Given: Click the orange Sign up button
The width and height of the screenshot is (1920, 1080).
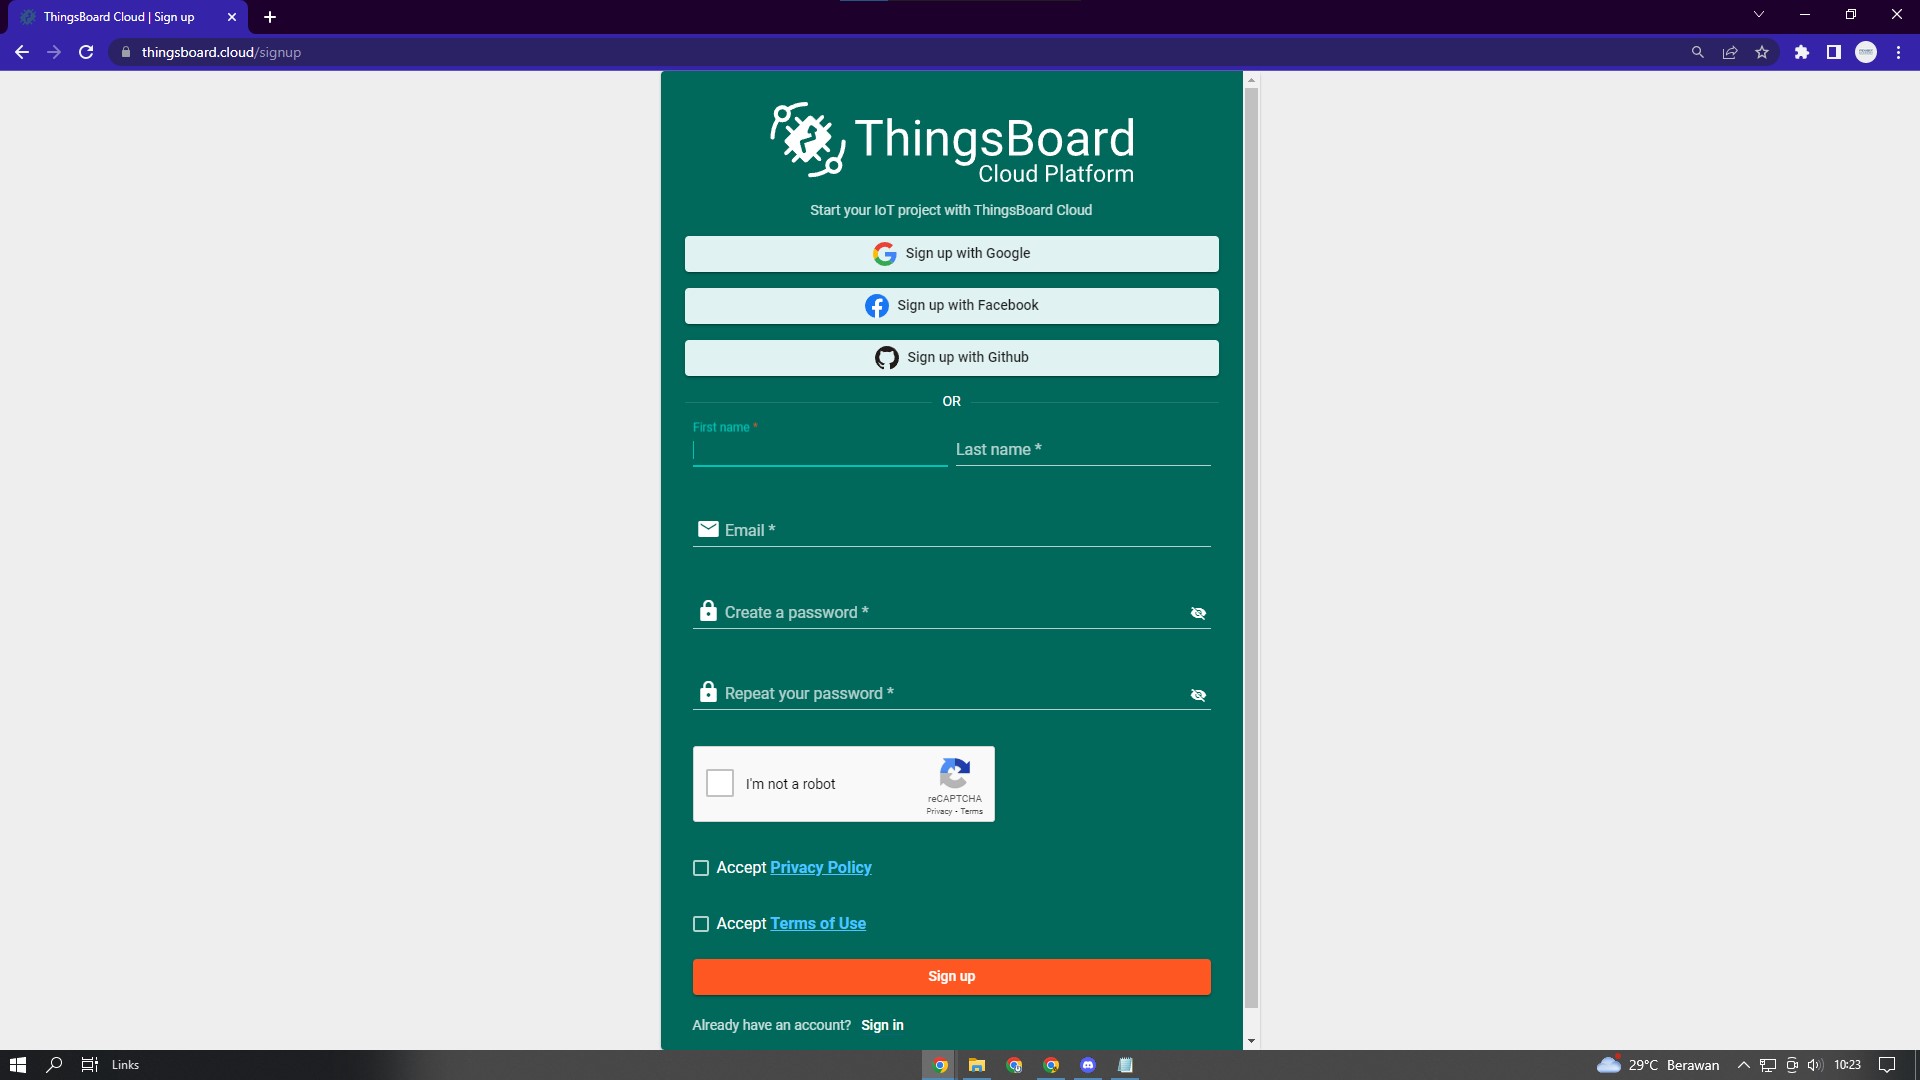Looking at the screenshot, I should tap(951, 977).
